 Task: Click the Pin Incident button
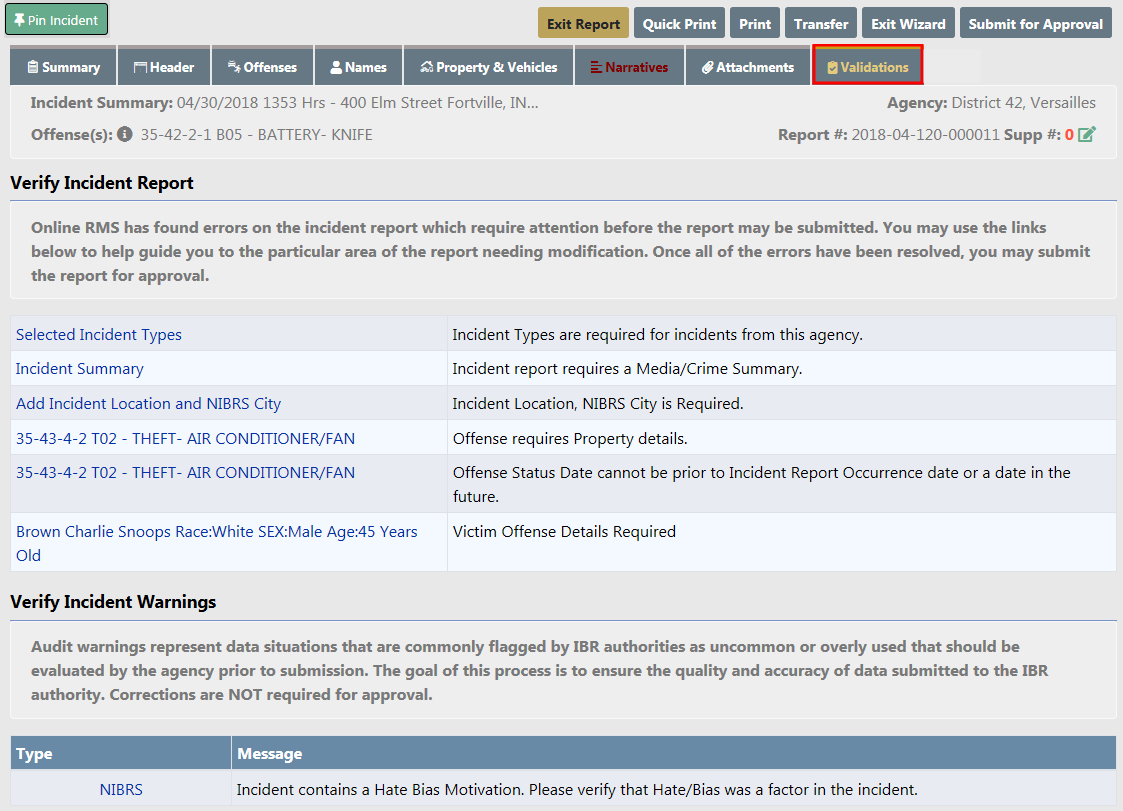[56, 20]
